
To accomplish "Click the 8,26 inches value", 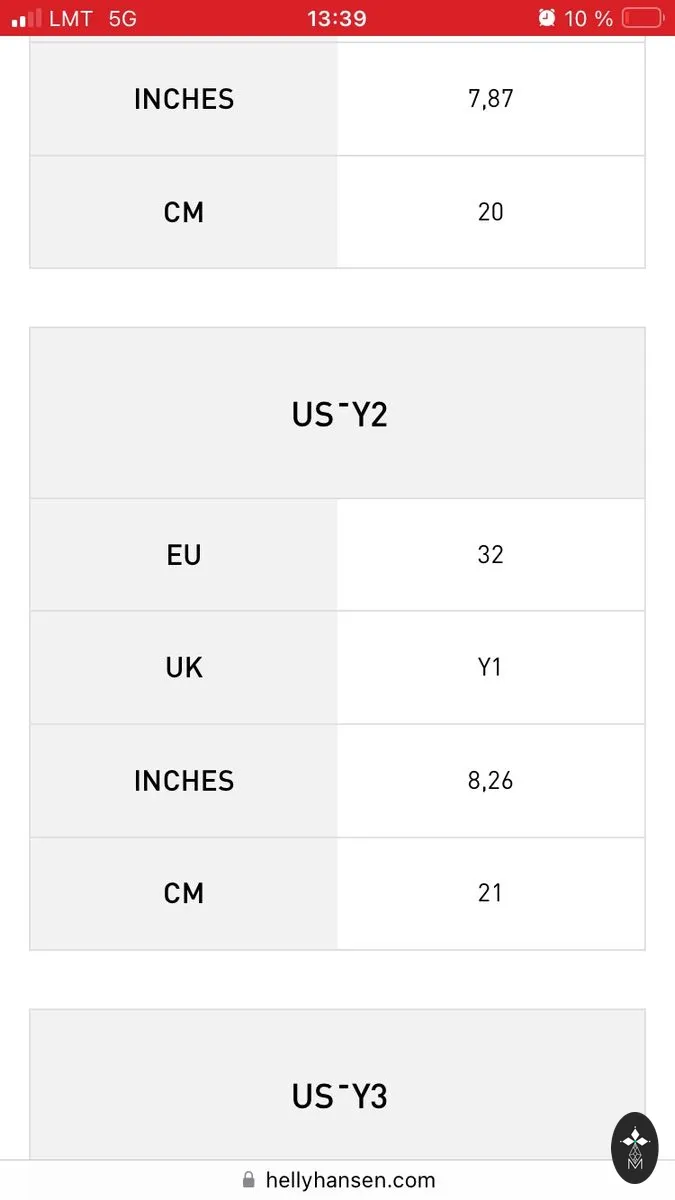I will click(x=491, y=780).
